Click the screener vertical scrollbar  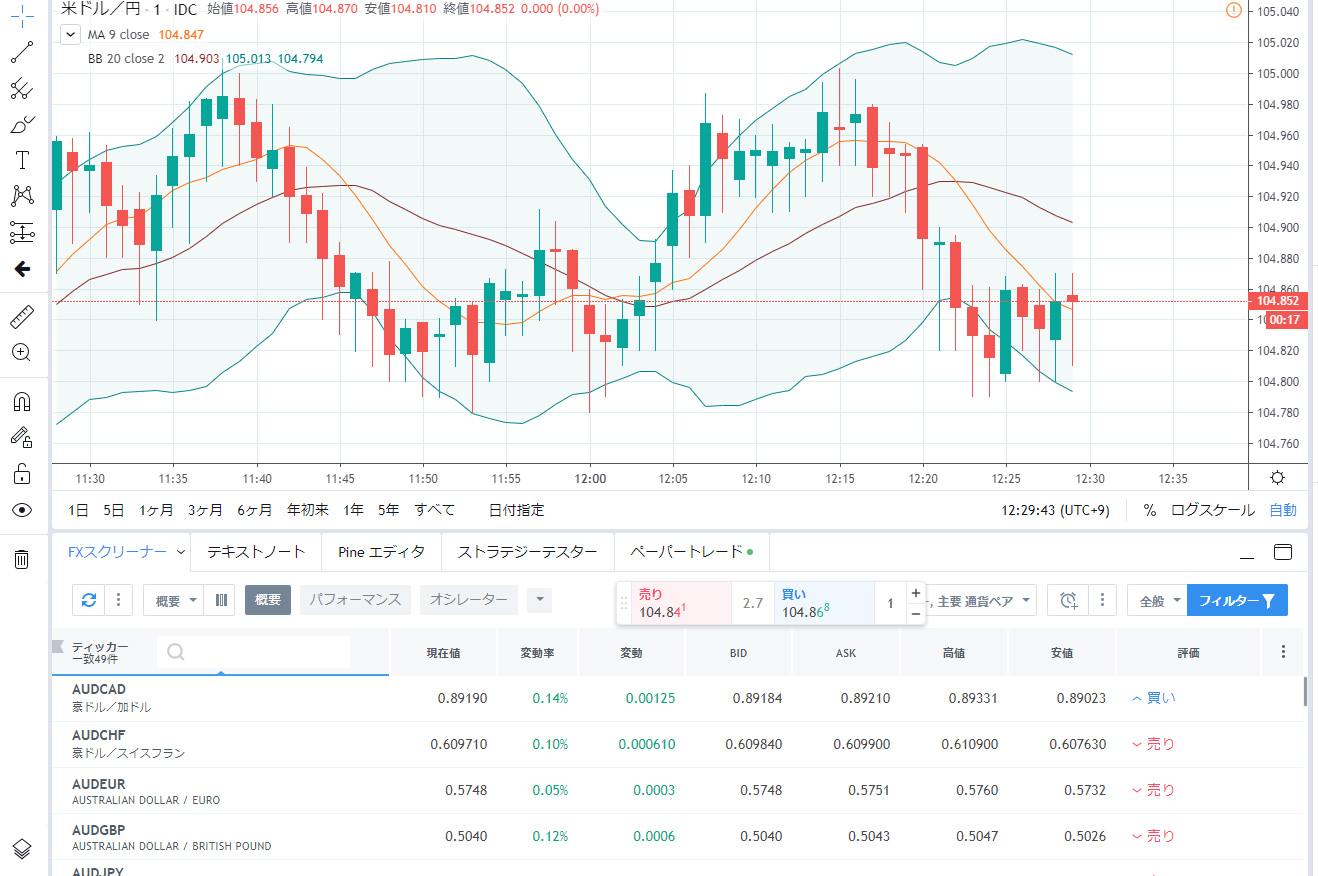(1306, 691)
